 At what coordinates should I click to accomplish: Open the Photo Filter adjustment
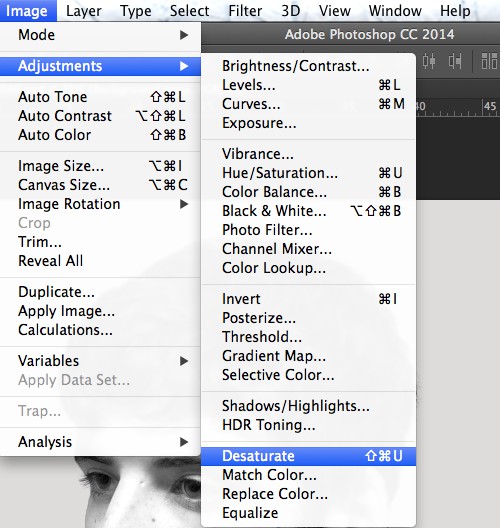point(308,230)
